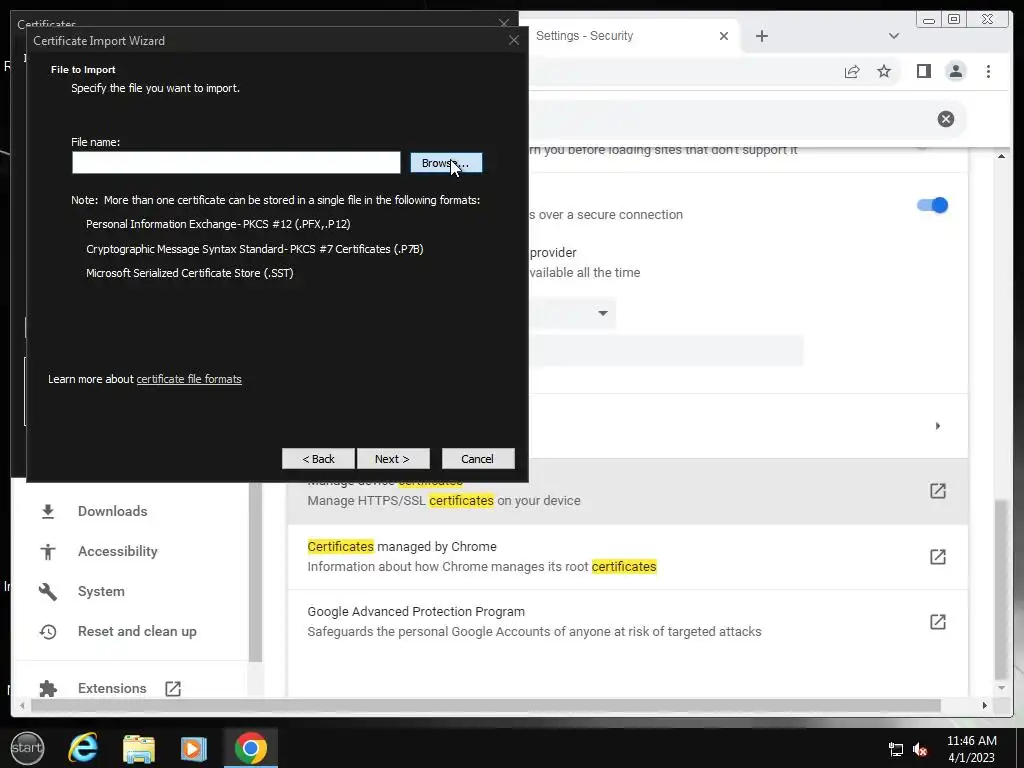Screen dimensions: 1024x768
Task: Open the Chrome profile avatar
Action: pyautogui.click(x=955, y=71)
